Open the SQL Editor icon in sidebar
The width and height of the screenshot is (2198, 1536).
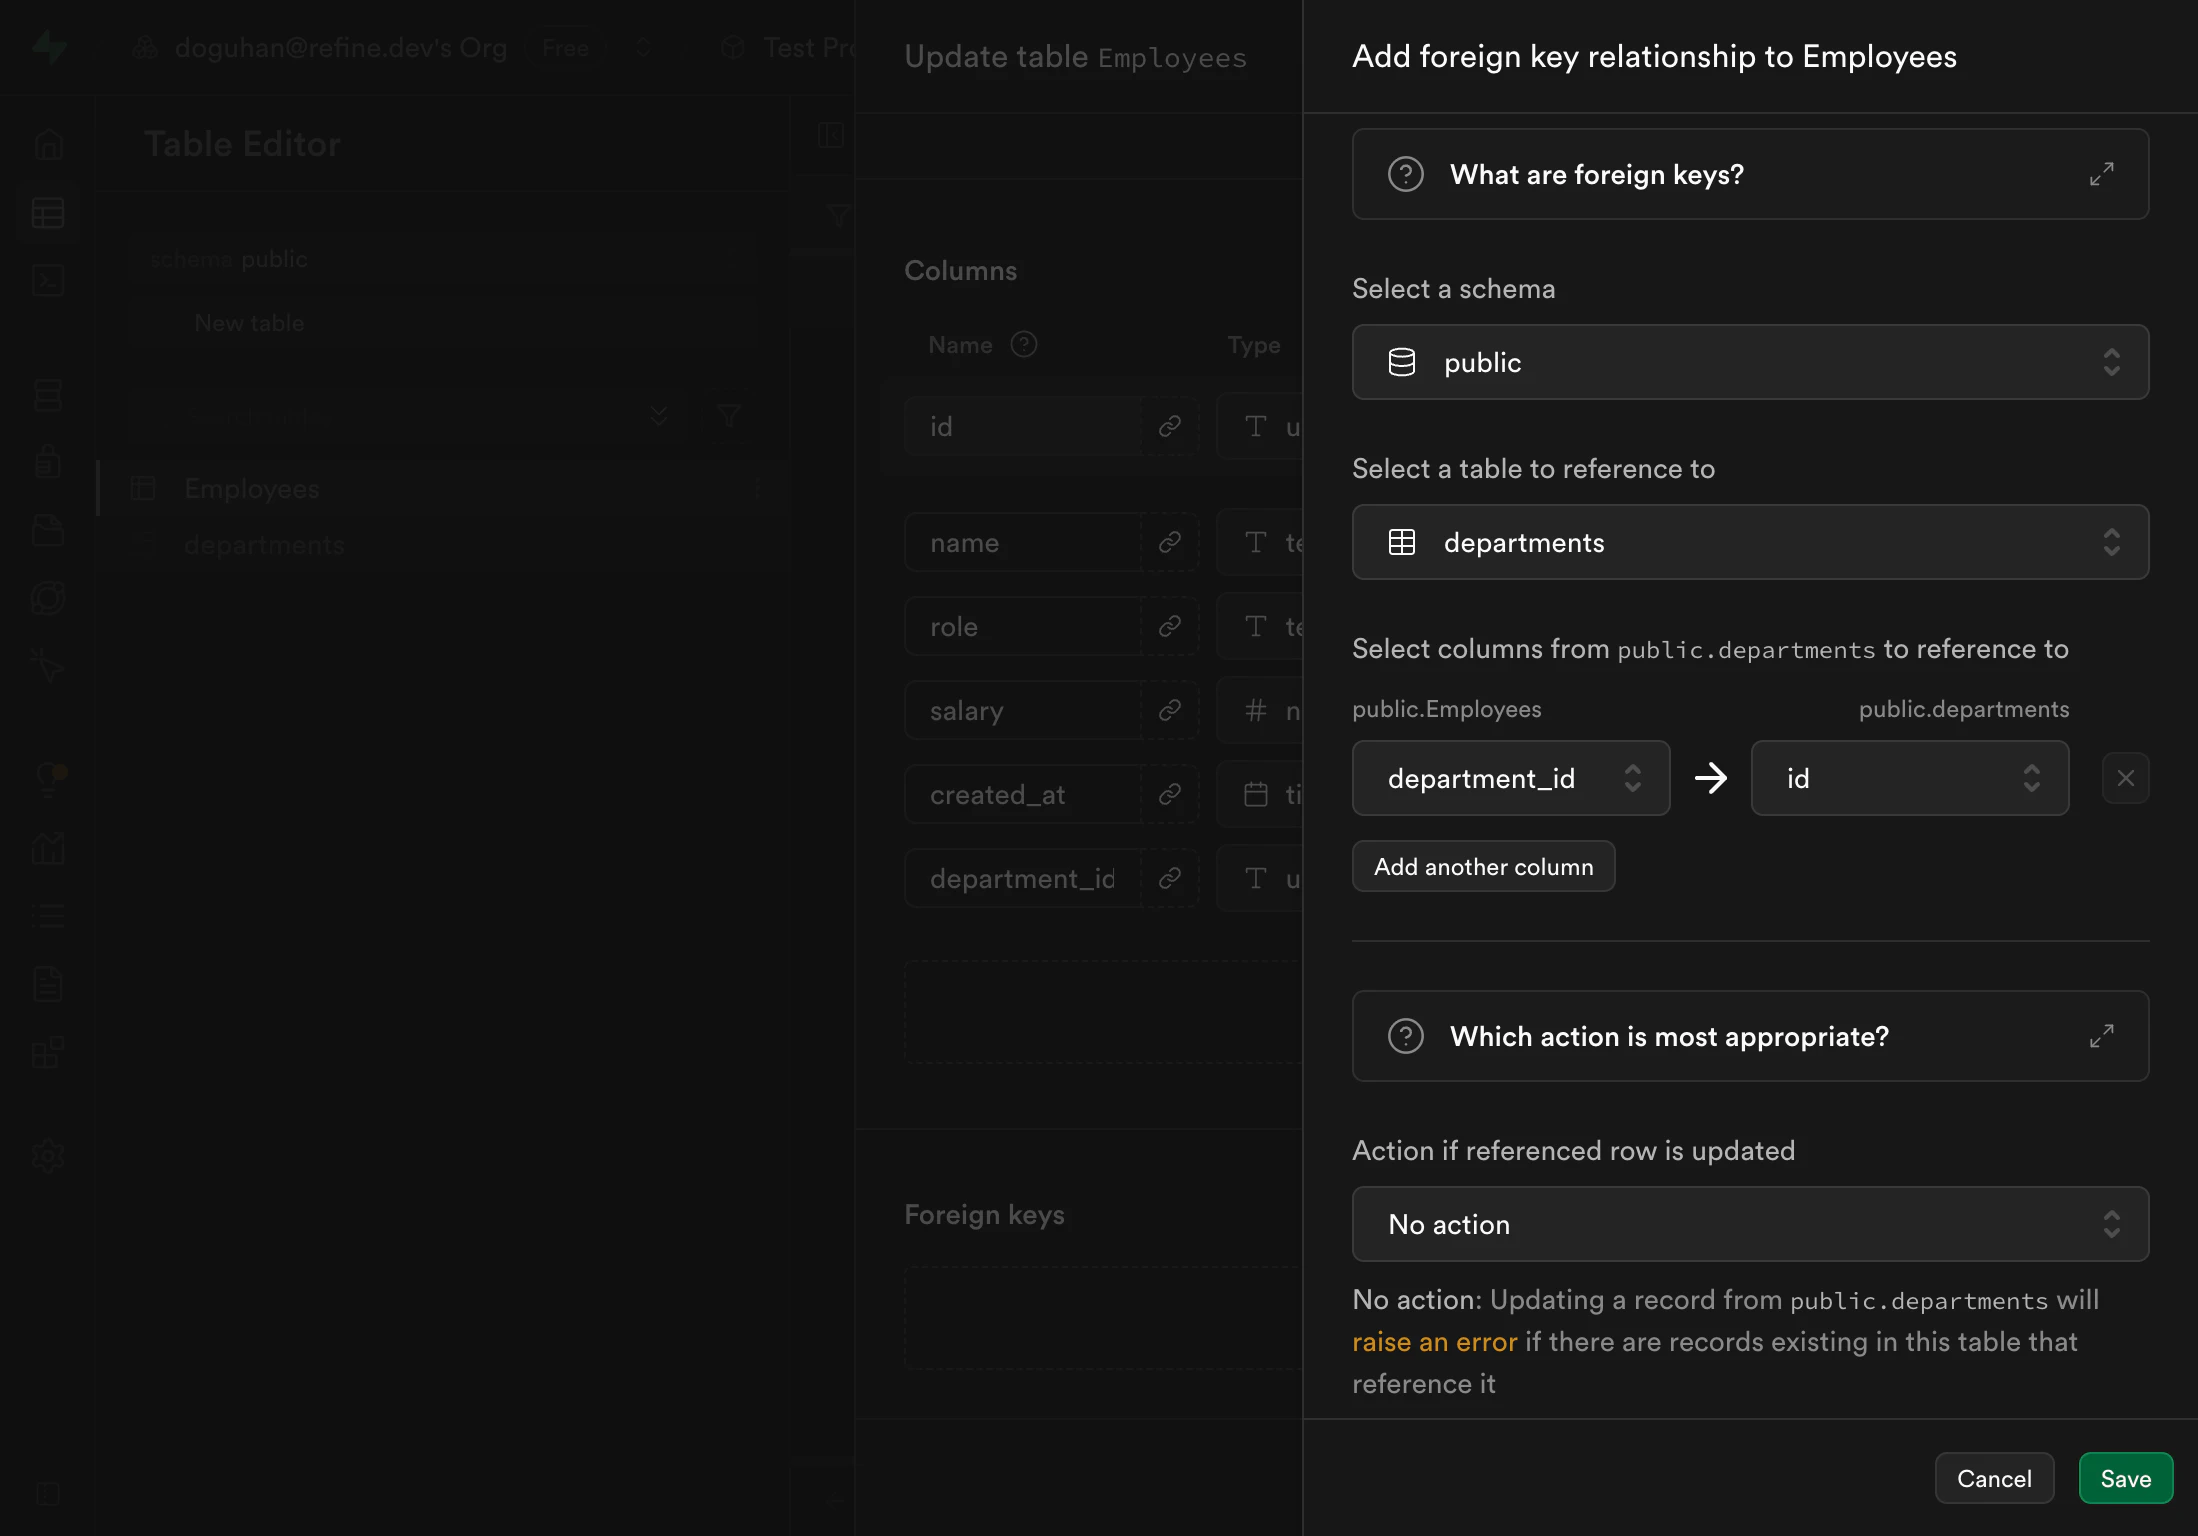(48, 281)
